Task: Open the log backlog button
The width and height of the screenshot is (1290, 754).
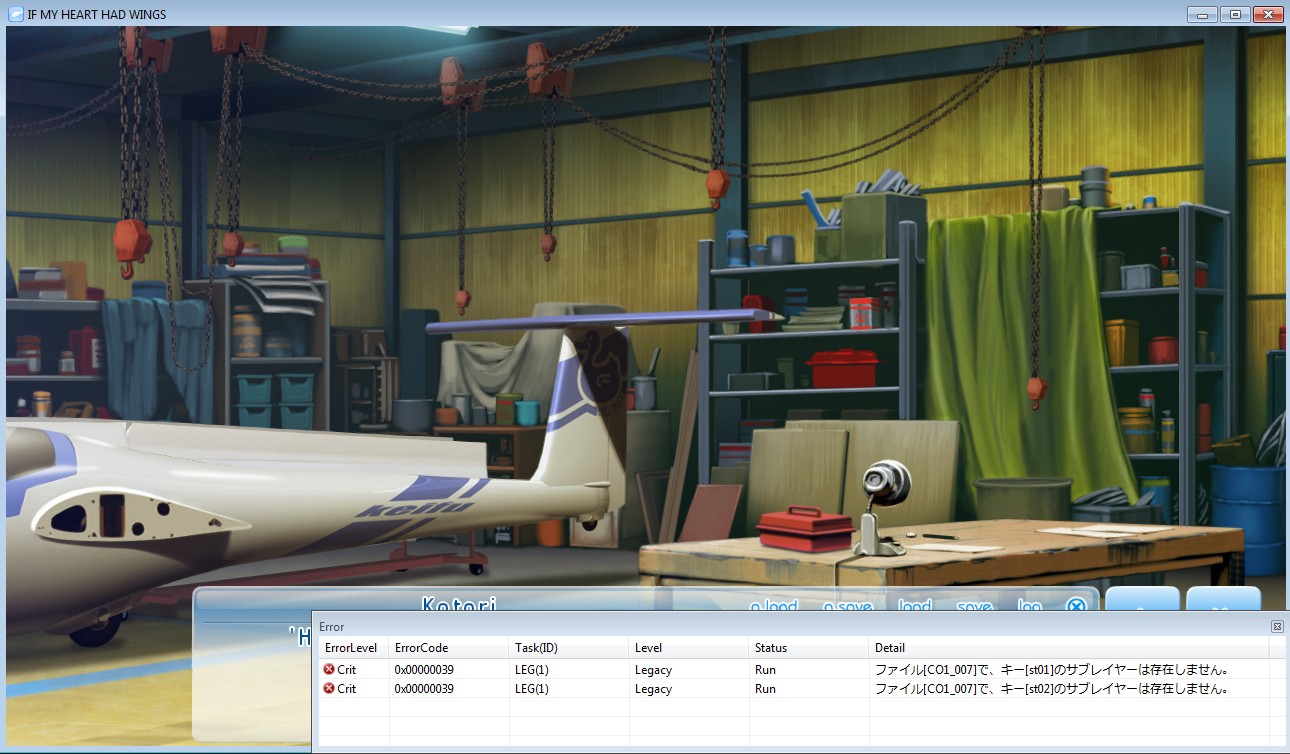Action: [1030, 605]
